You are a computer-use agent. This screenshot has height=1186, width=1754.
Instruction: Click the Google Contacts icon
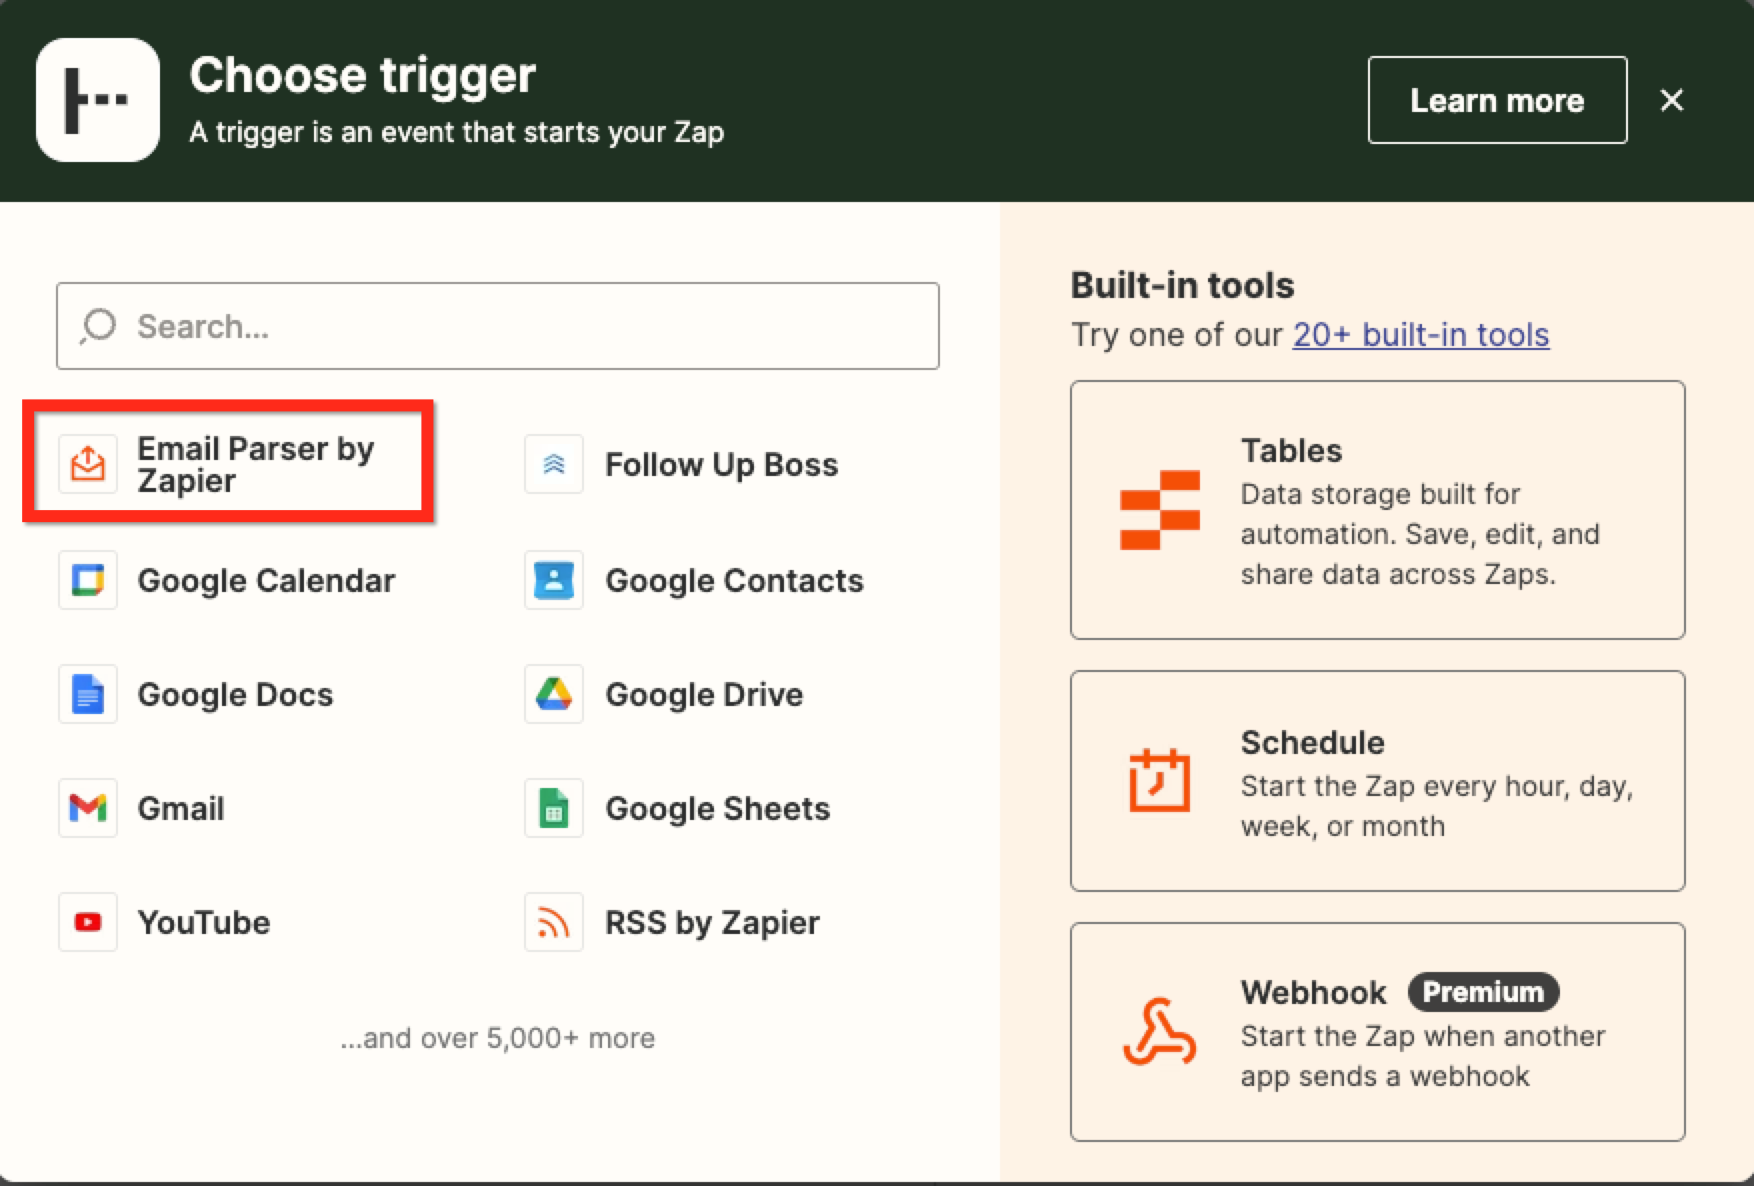click(x=554, y=580)
